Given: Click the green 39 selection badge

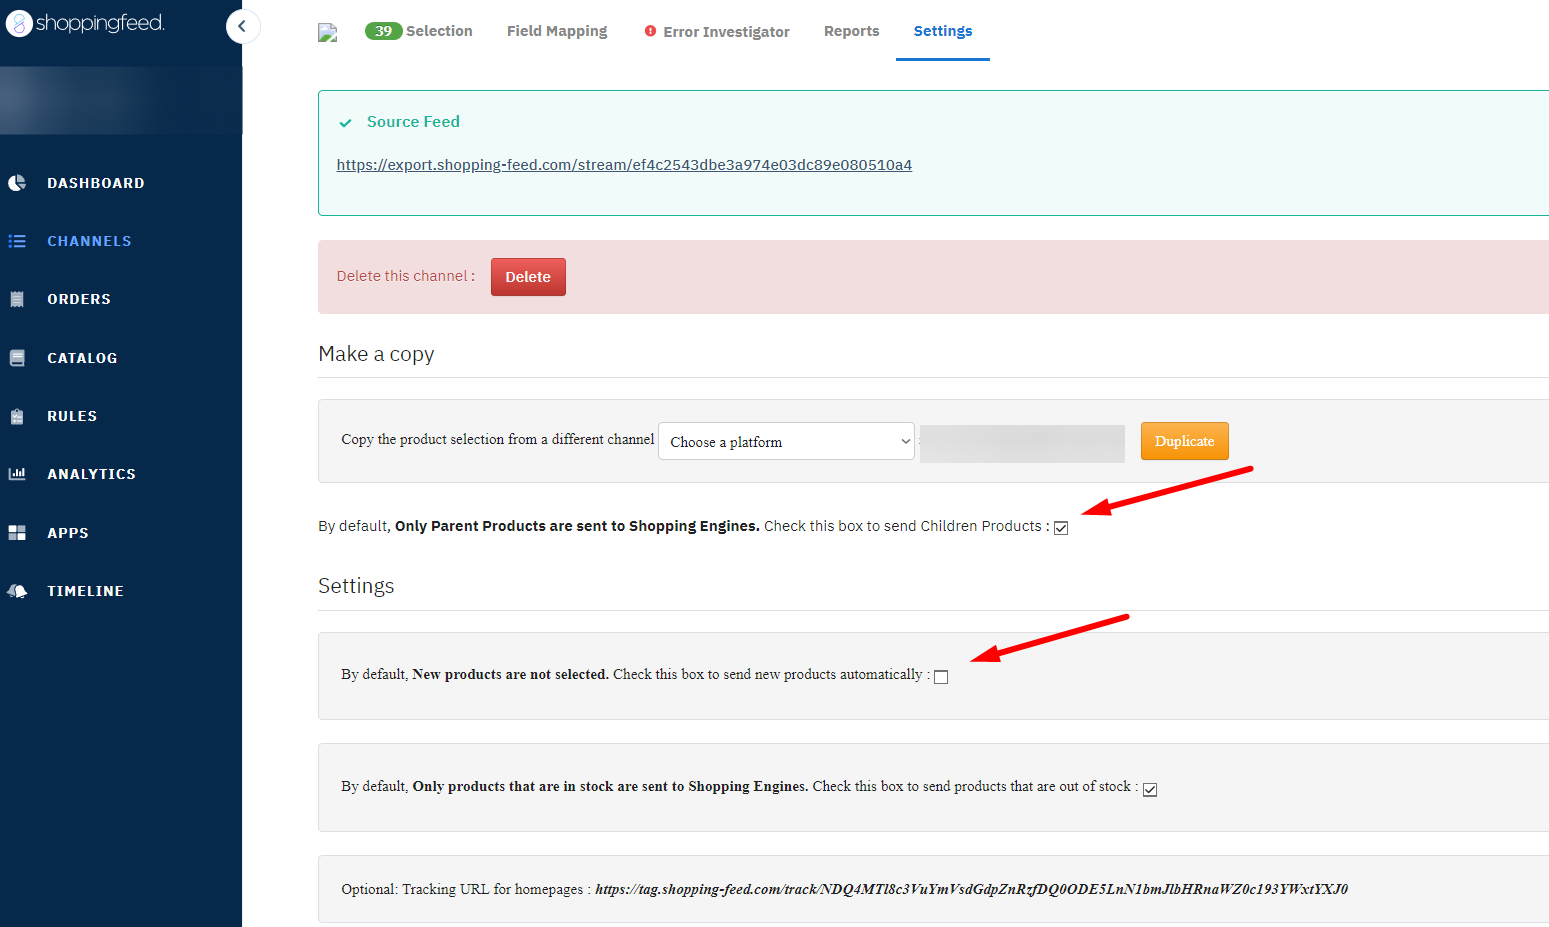Looking at the screenshot, I should pyautogui.click(x=383, y=31).
